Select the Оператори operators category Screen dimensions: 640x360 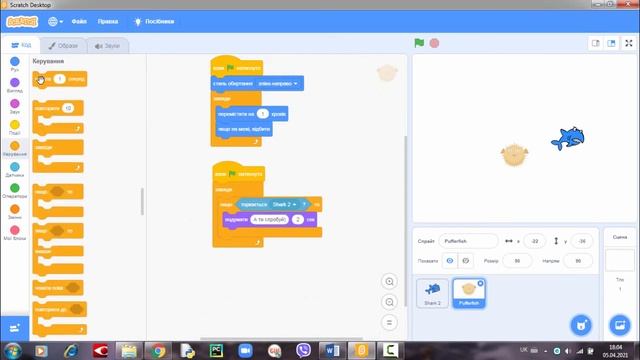coord(15,191)
